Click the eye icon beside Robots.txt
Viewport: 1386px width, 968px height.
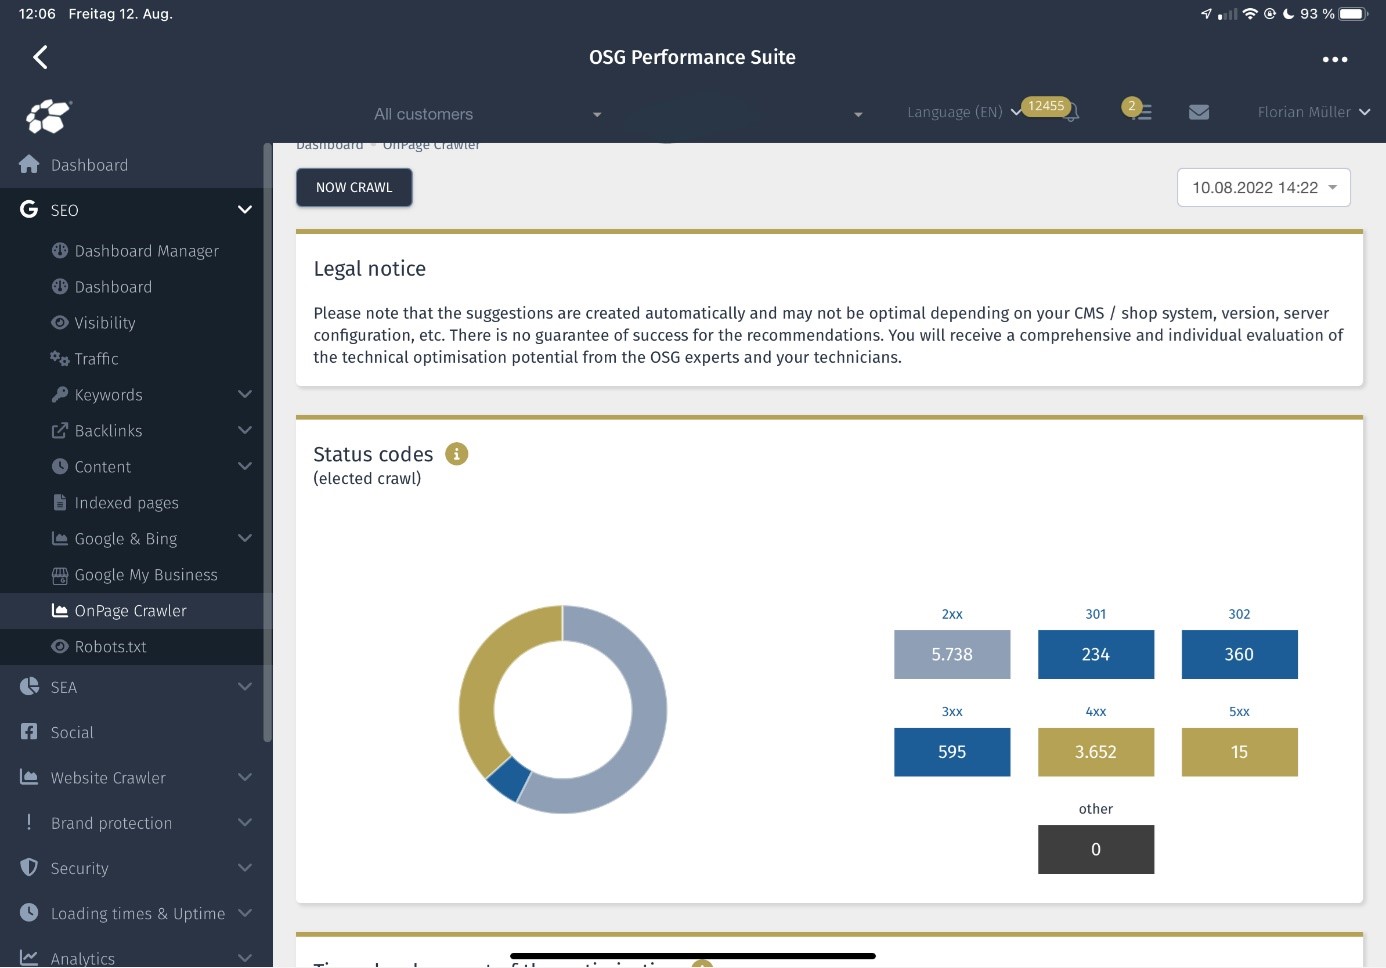[60, 646]
